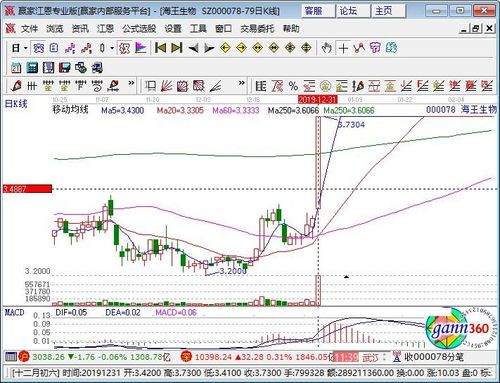Image resolution: width=500 pixels, height=383 pixels.
Task: Click the 论坛 button in title bar
Action: tap(353, 11)
